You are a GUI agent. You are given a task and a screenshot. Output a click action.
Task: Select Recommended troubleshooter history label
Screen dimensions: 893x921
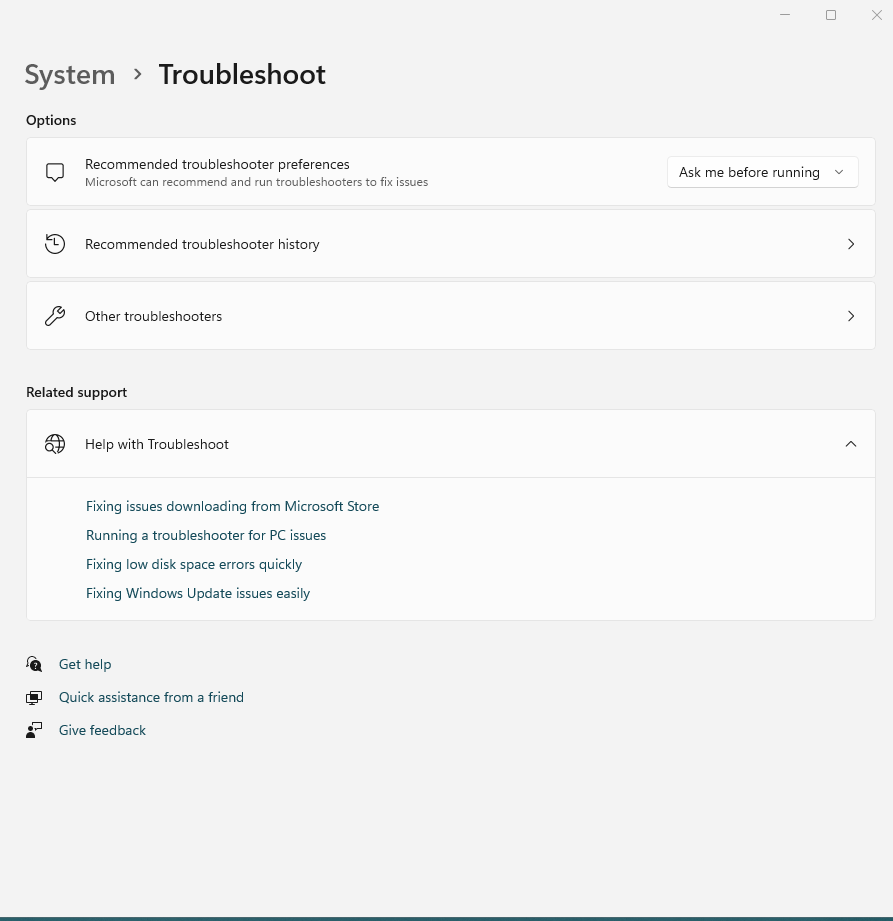click(x=202, y=244)
